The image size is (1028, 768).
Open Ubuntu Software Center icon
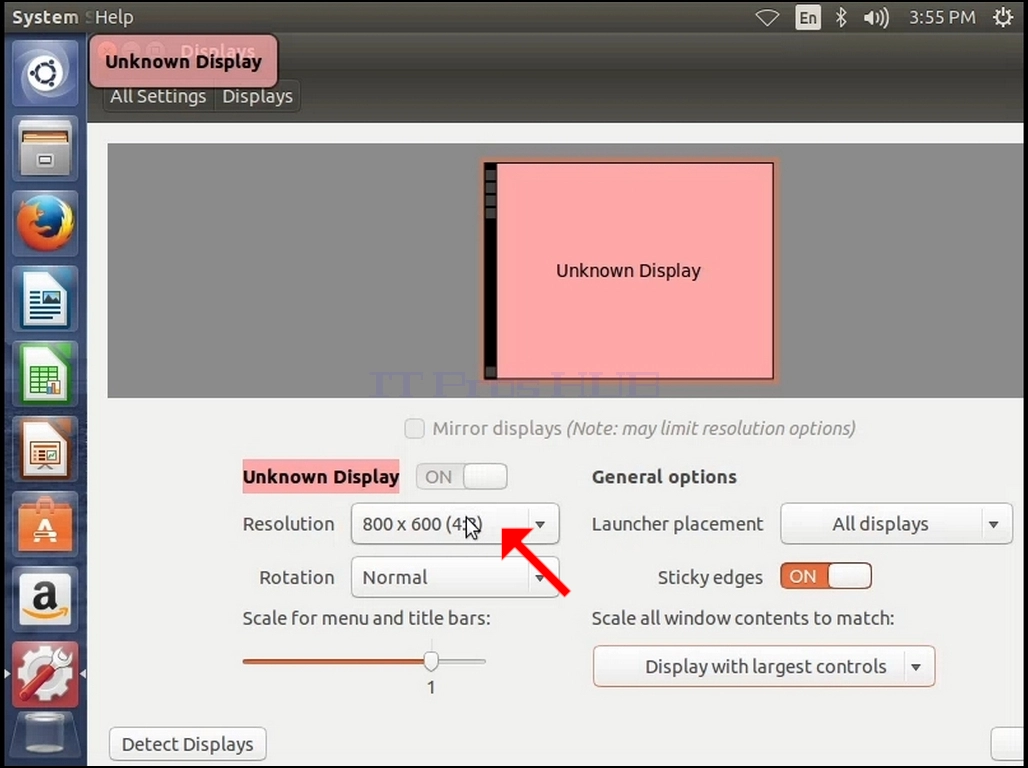[x=45, y=525]
